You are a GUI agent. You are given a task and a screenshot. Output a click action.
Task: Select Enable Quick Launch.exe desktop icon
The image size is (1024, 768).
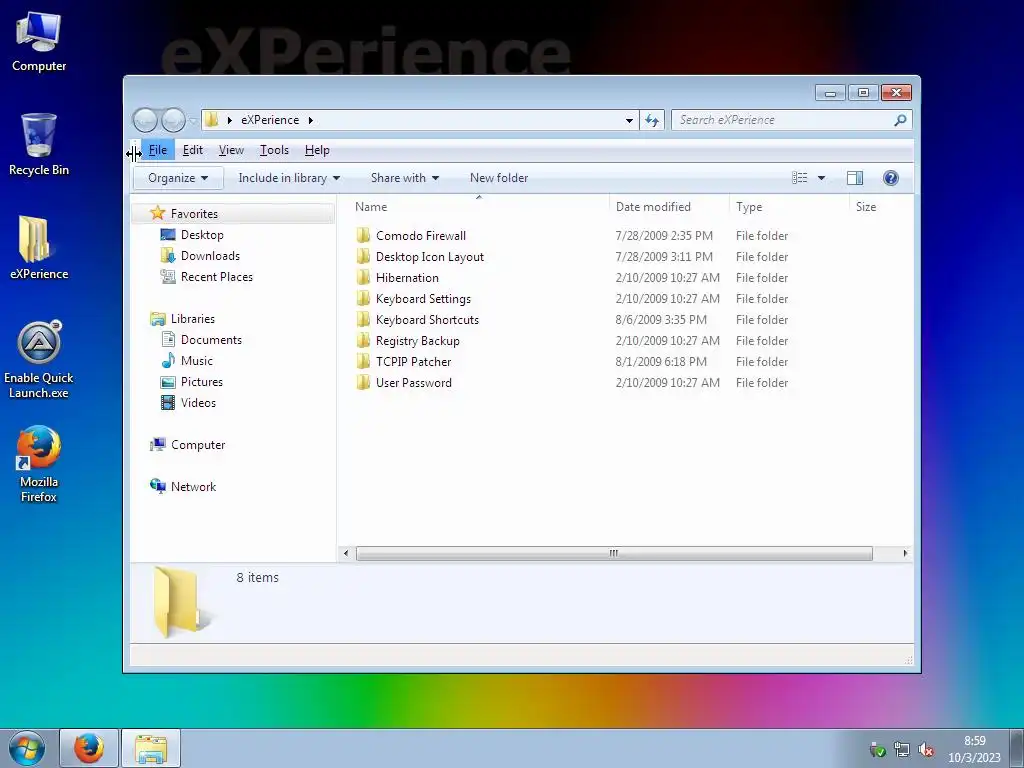pos(39,359)
